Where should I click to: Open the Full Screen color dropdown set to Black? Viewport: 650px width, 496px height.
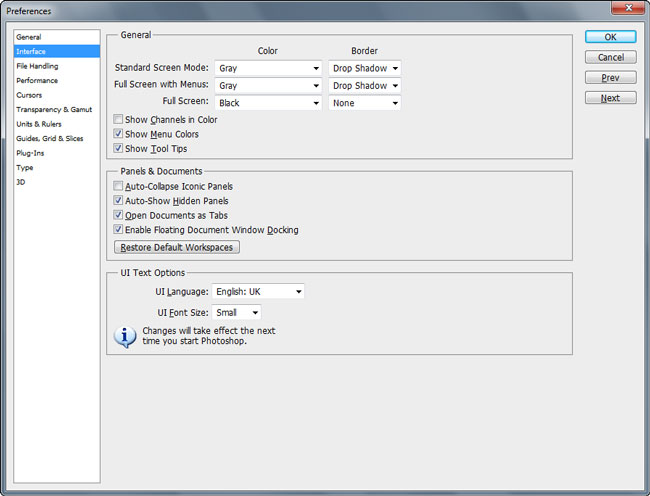pyautogui.click(x=267, y=103)
